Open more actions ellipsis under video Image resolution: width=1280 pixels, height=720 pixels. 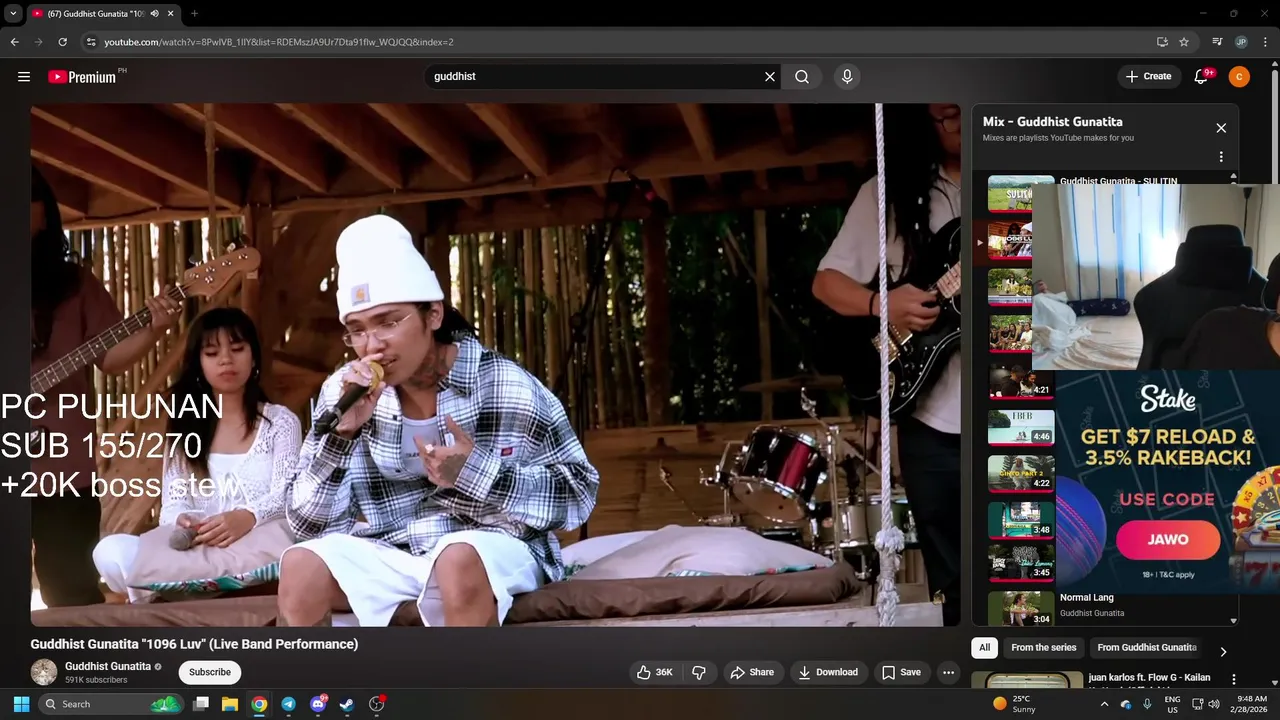click(949, 672)
